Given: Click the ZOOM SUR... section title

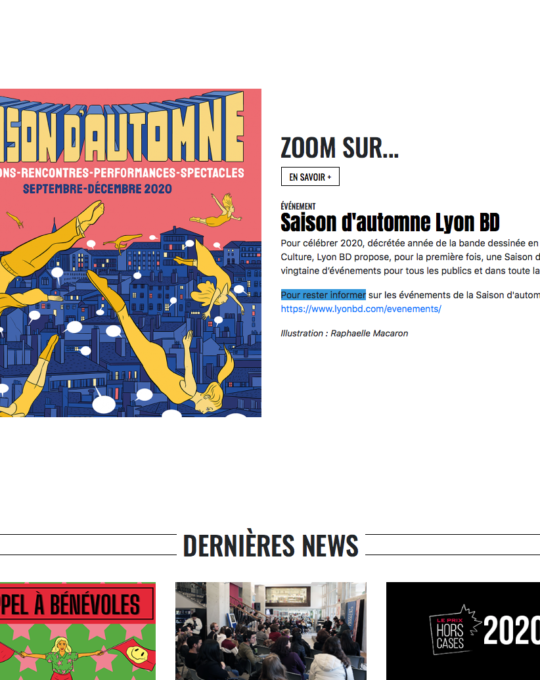Looking at the screenshot, I should pos(339,148).
